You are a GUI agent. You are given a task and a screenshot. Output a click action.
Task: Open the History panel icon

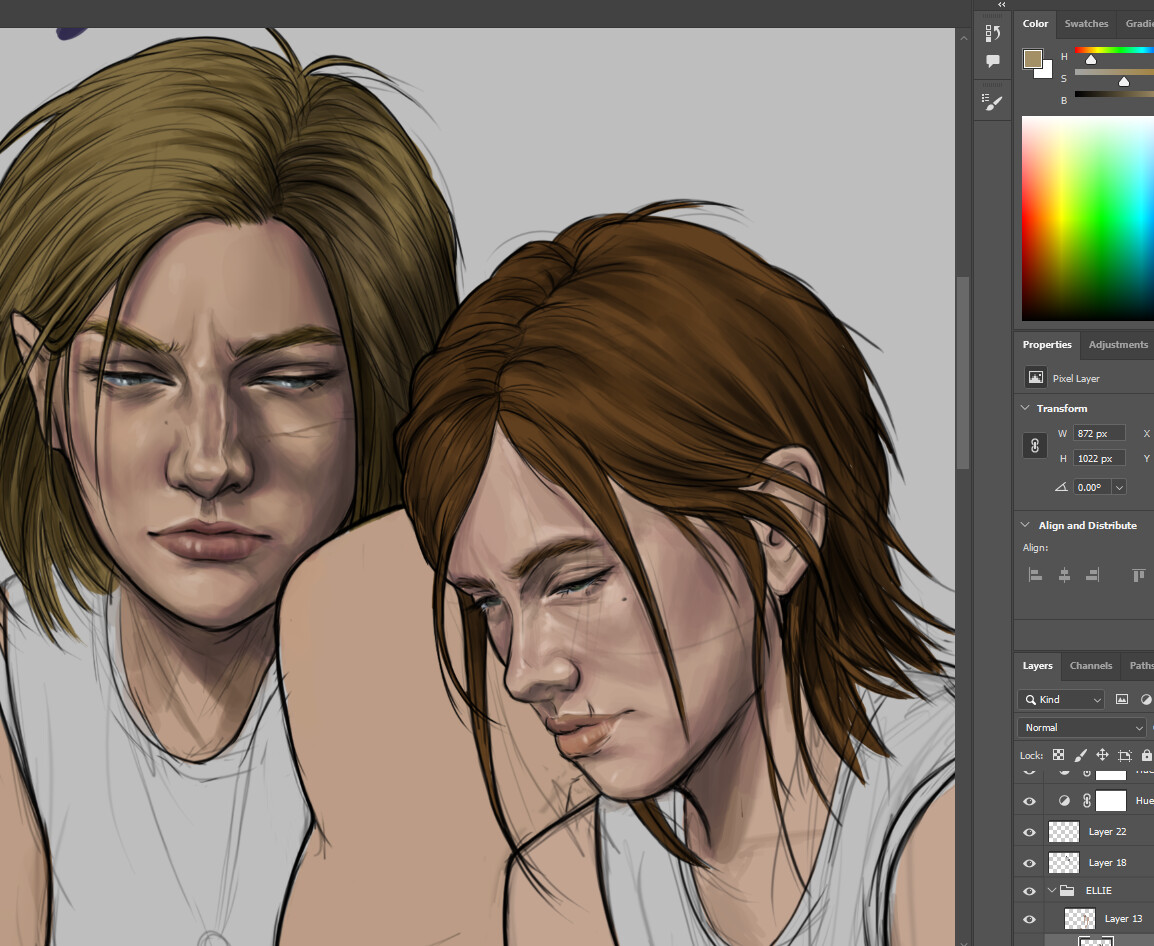click(993, 33)
